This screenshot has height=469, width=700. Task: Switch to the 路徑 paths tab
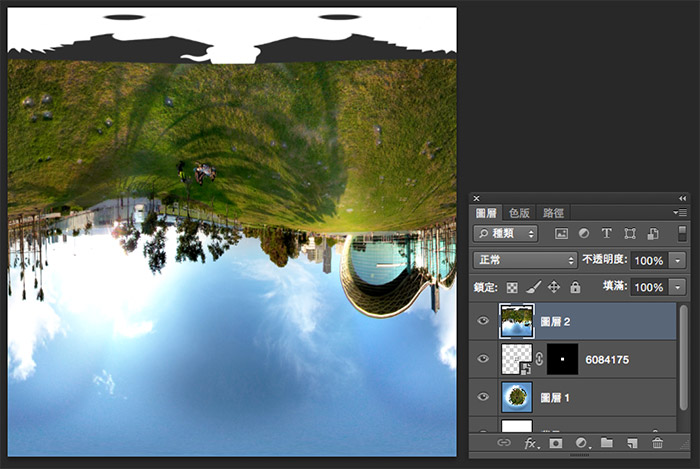coord(553,213)
